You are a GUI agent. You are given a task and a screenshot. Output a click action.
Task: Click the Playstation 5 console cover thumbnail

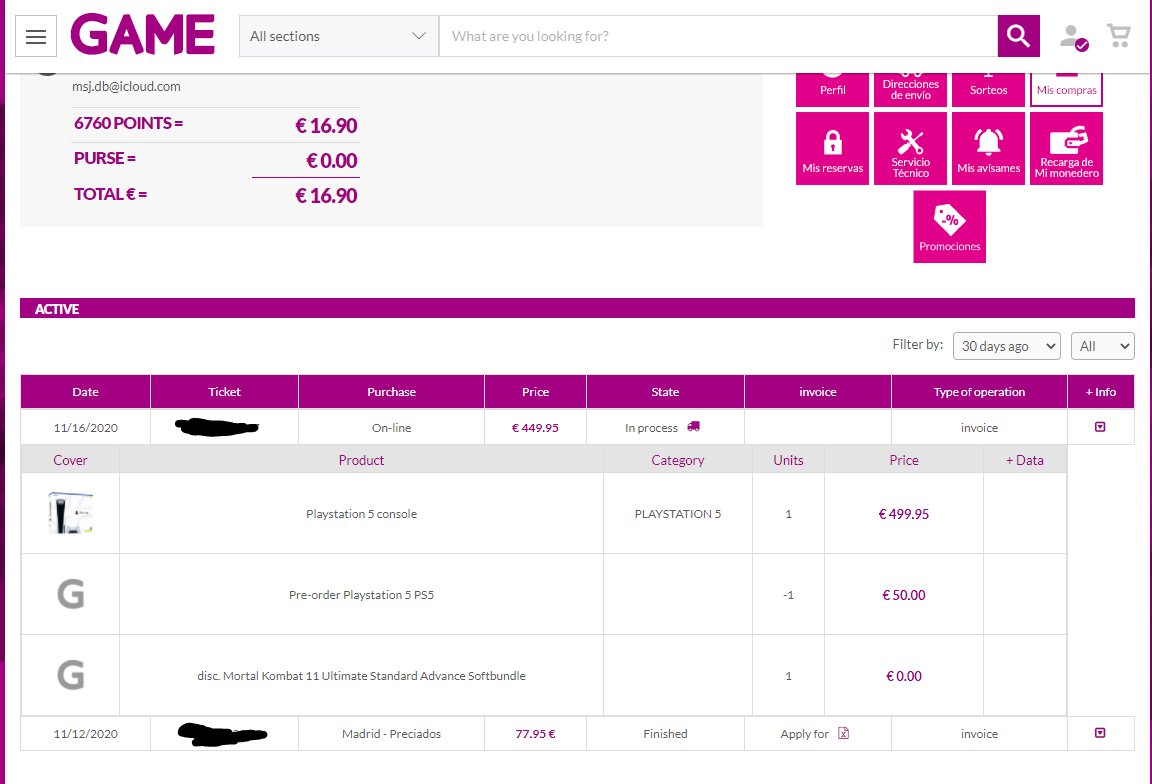coord(70,513)
